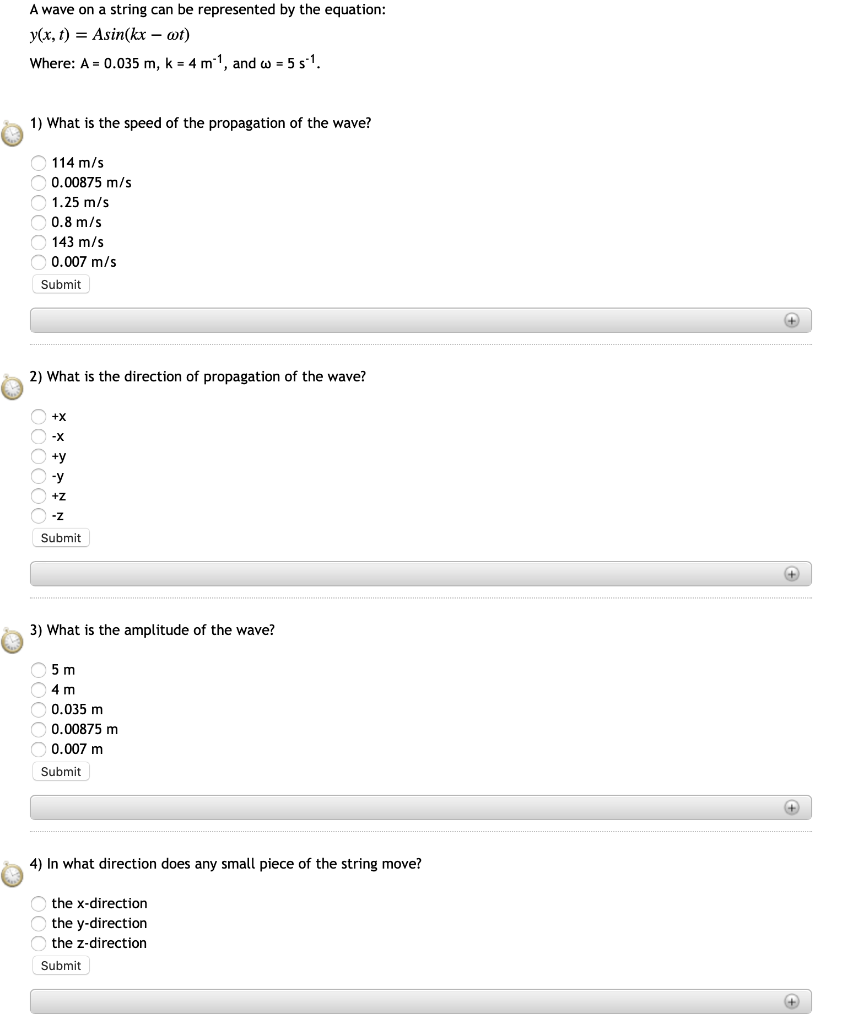The width and height of the screenshot is (842, 1024).
Task: Expand the answer bar below question 3 via plus icon
Action: click(792, 807)
